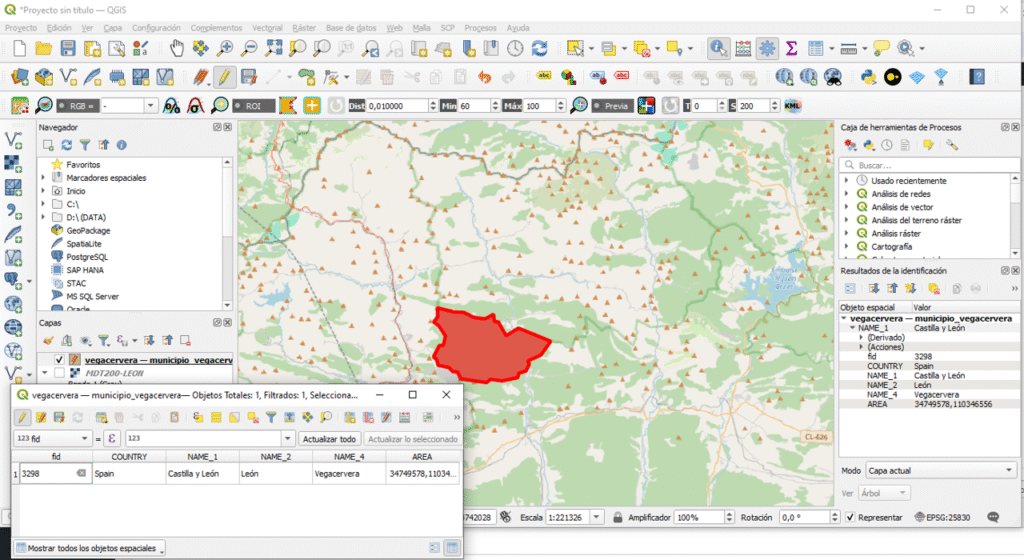Screen dimensions: 1024x560
Task: Click the KML icon in SCP toolbar
Action: coord(792,106)
